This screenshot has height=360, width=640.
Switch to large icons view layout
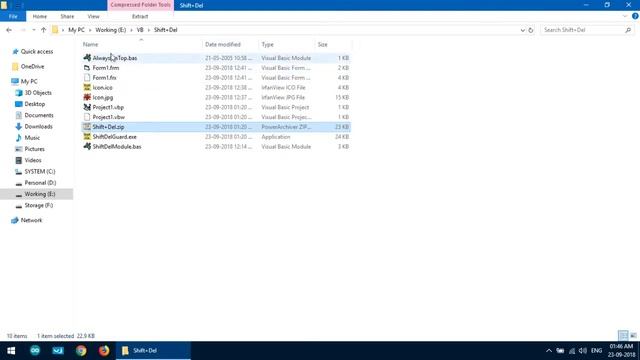coord(633,336)
